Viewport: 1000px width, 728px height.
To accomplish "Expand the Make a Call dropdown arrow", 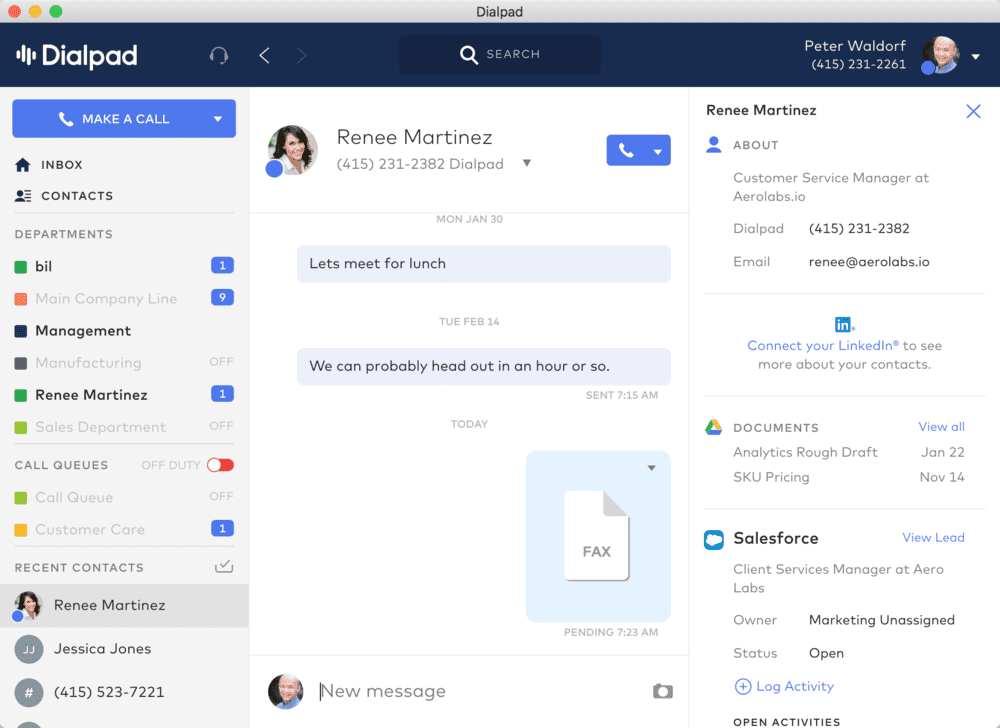I will click(218, 119).
